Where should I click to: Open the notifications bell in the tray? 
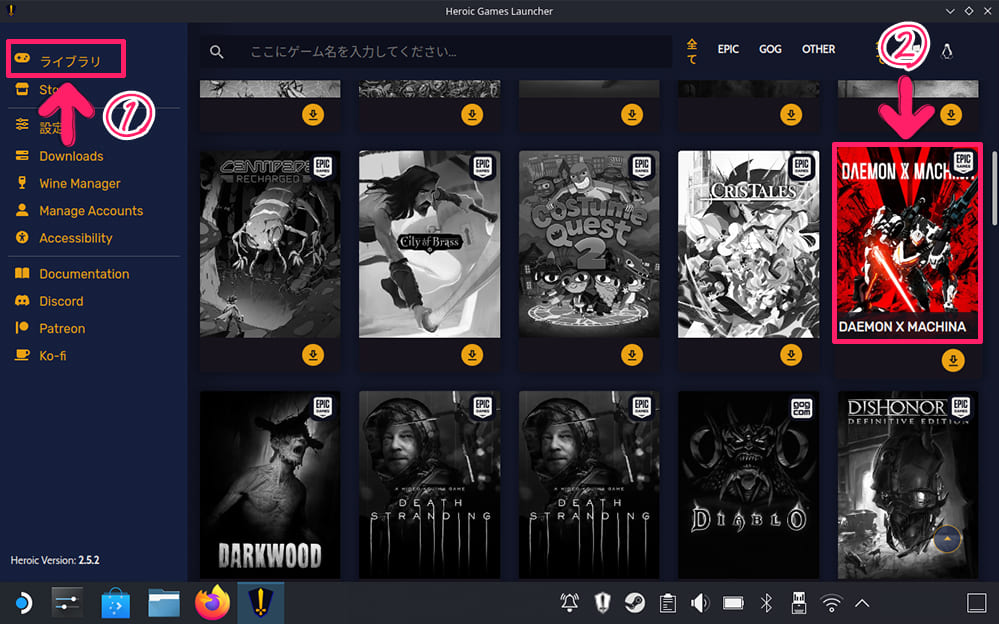point(570,603)
